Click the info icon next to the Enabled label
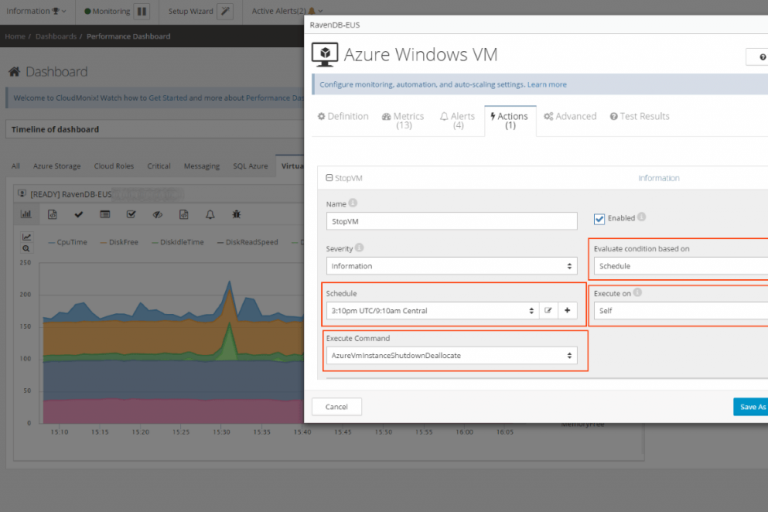The image size is (768, 512). (642, 217)
